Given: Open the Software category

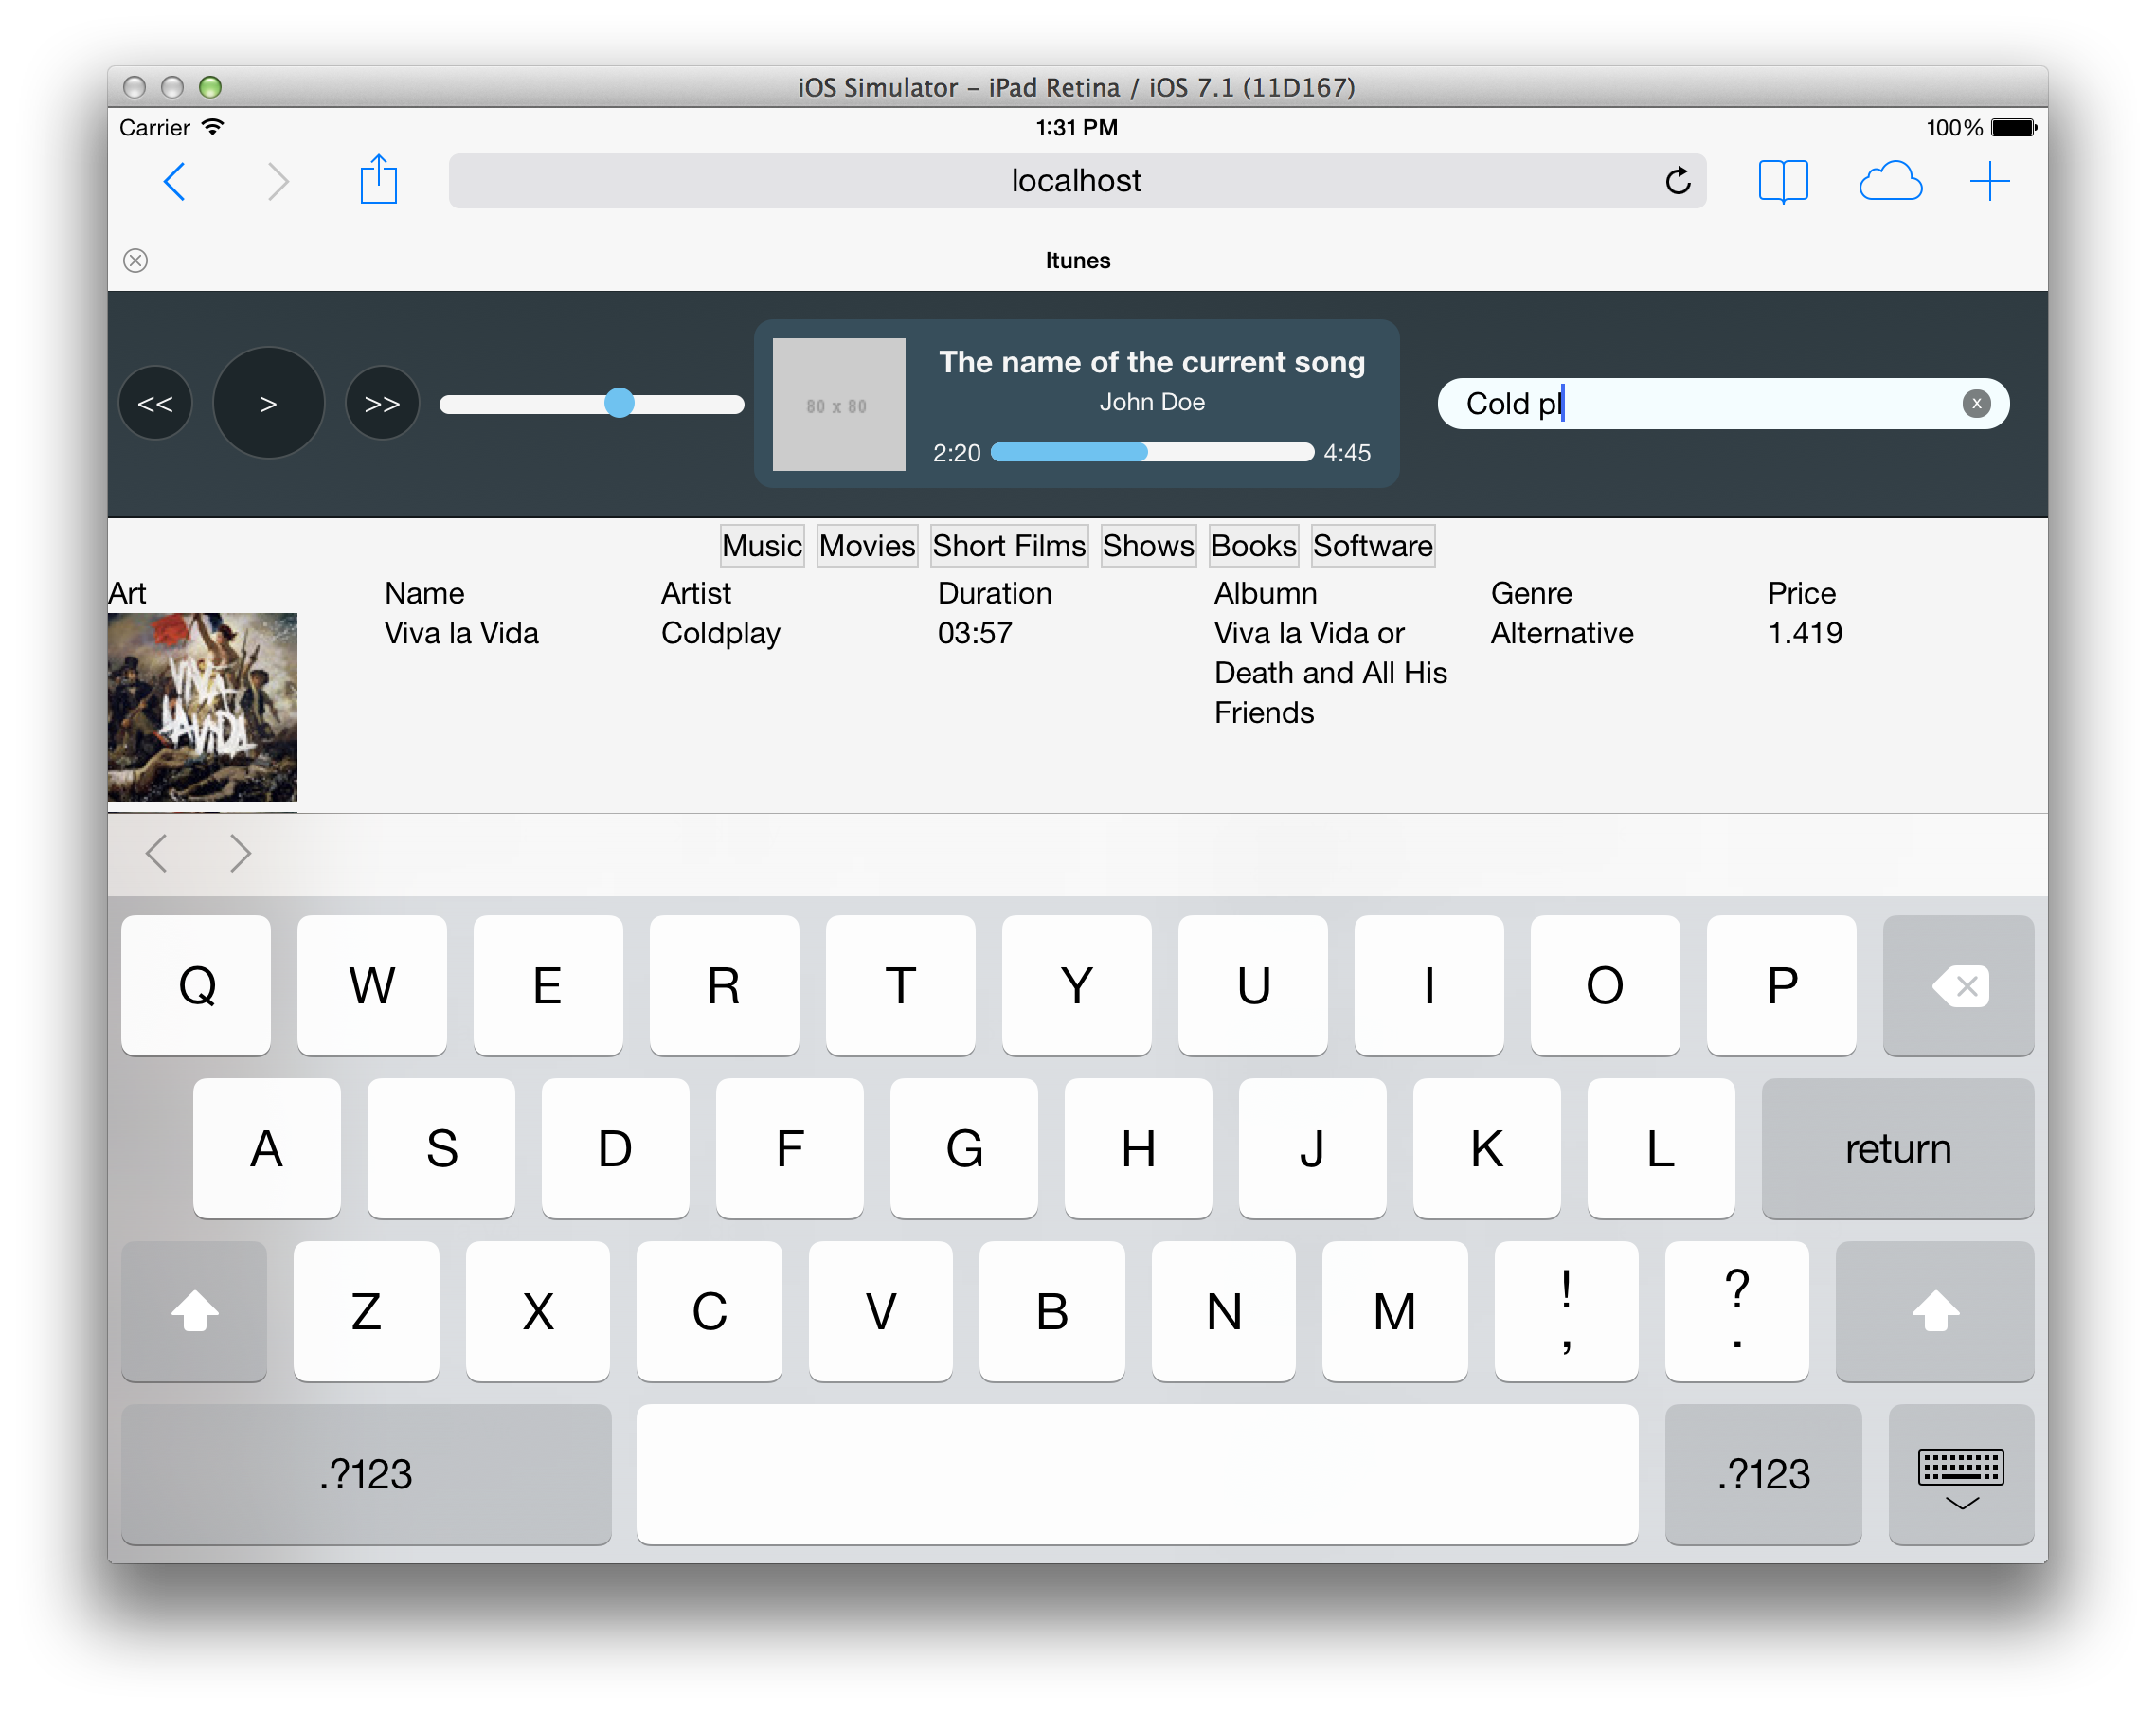Looking at the screenshot, I should tap(1372, 546).
